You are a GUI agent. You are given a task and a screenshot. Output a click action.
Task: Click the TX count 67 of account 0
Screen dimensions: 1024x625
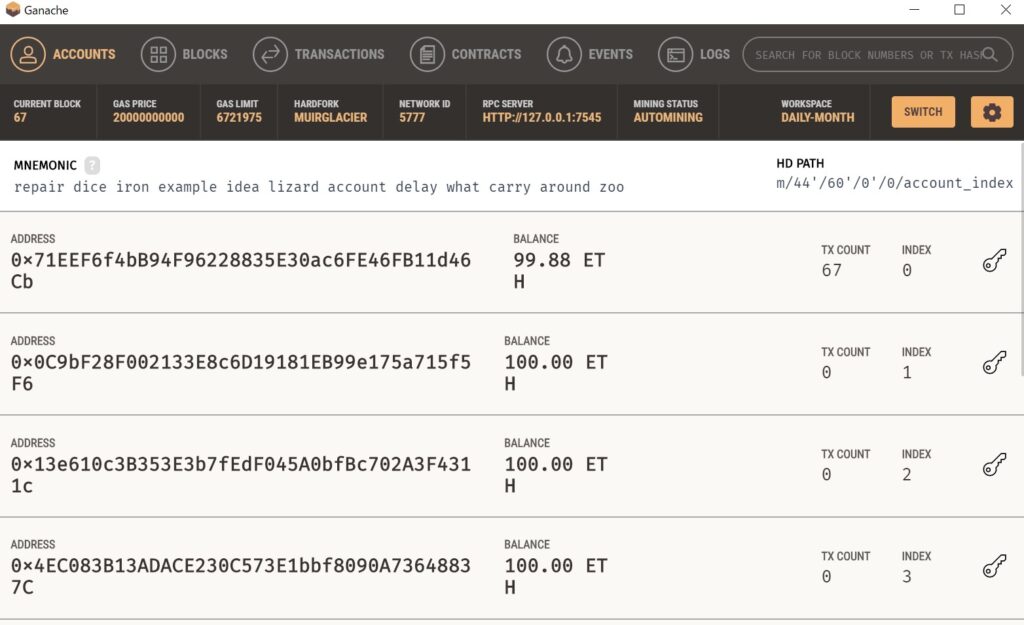tap(831, 270)
